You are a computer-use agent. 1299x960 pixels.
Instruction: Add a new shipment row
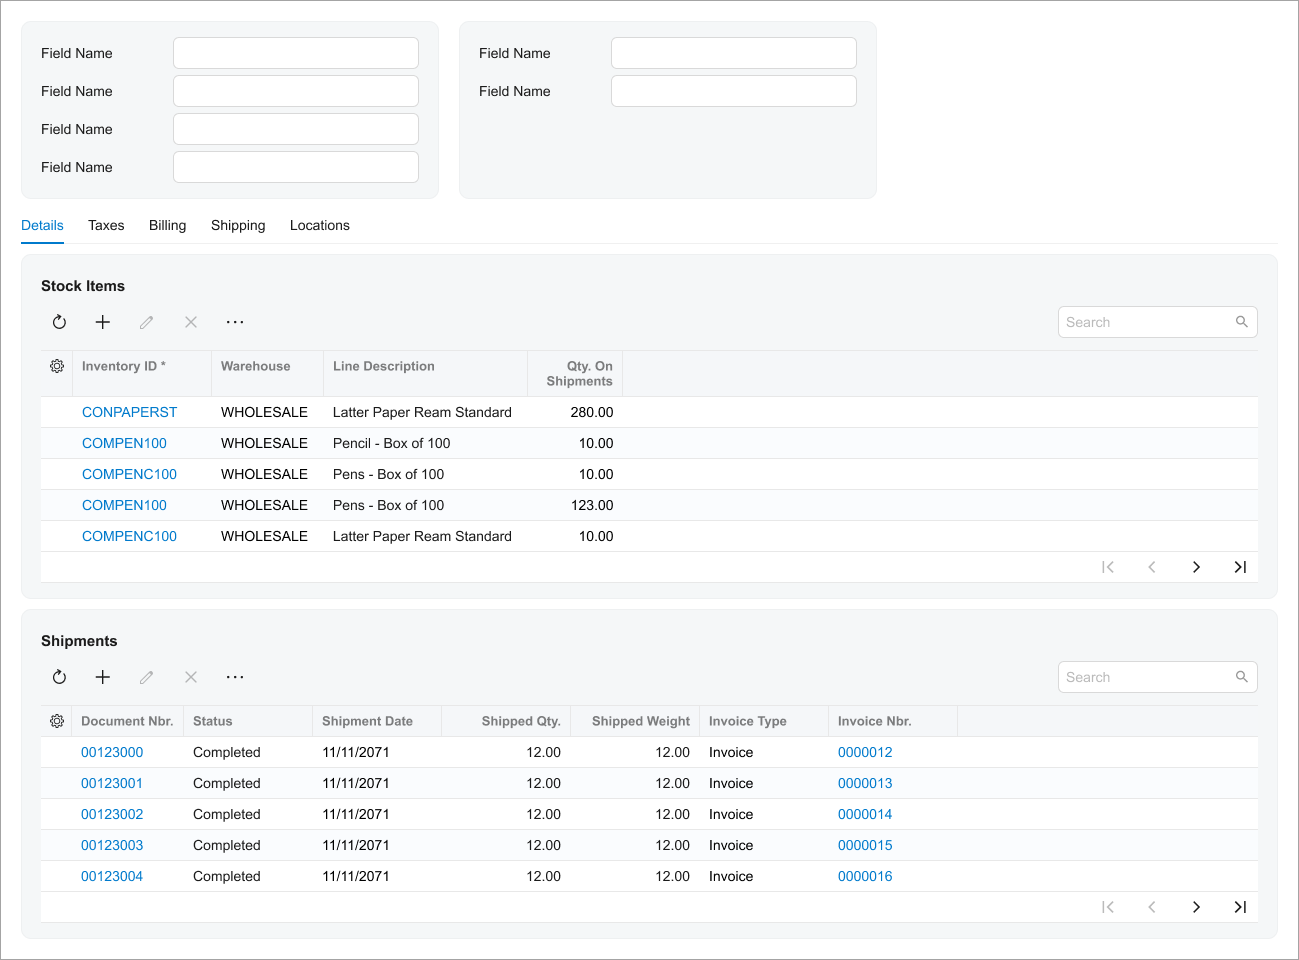[x=103, y=677]
